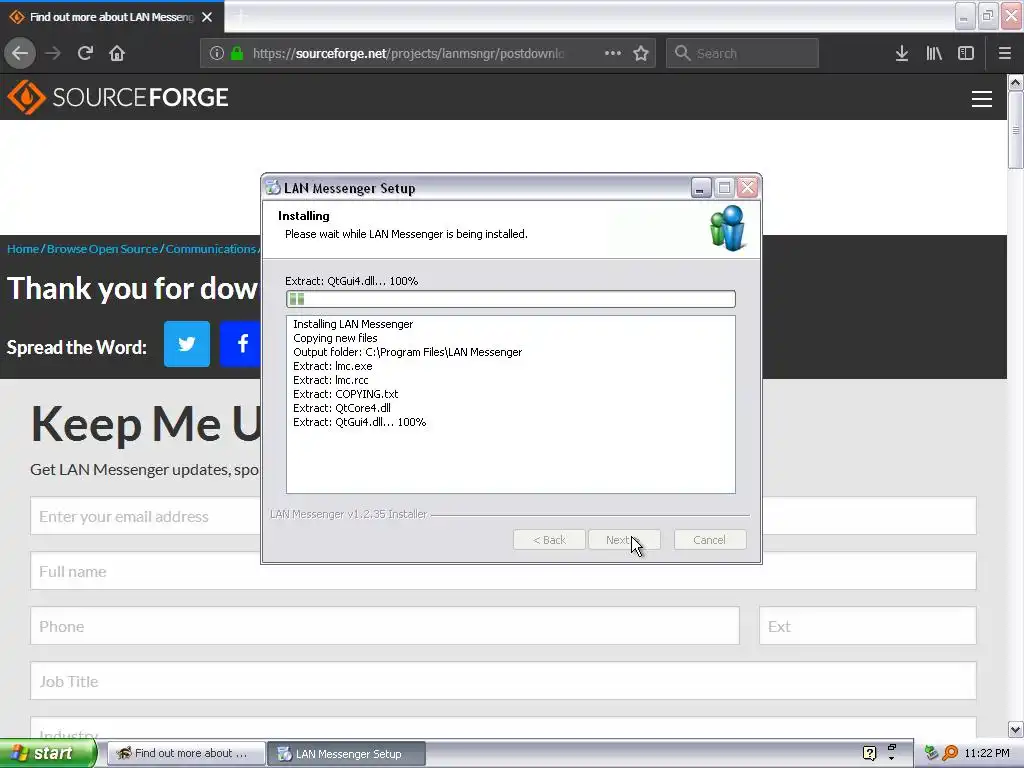Image resolution: width=1024 pixels, height=768 pixels.
Task: Click the green network tray icon
Action: click(x=931, y=753)
